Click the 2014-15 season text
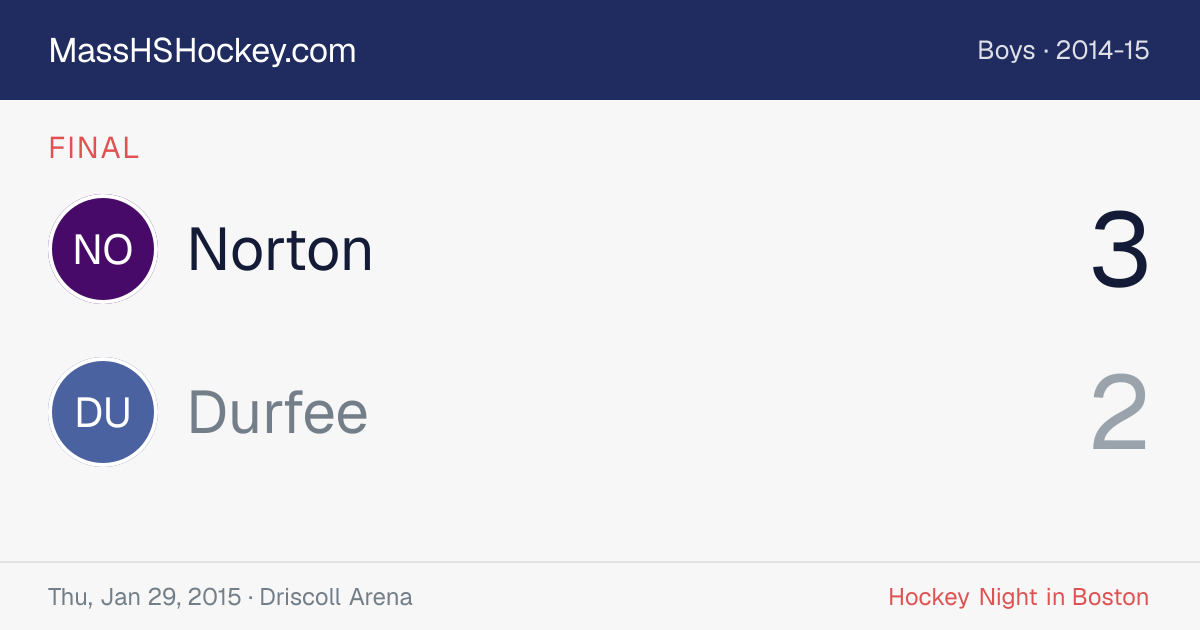This screenshot has width=1200, height=630. coord(1103,50)
